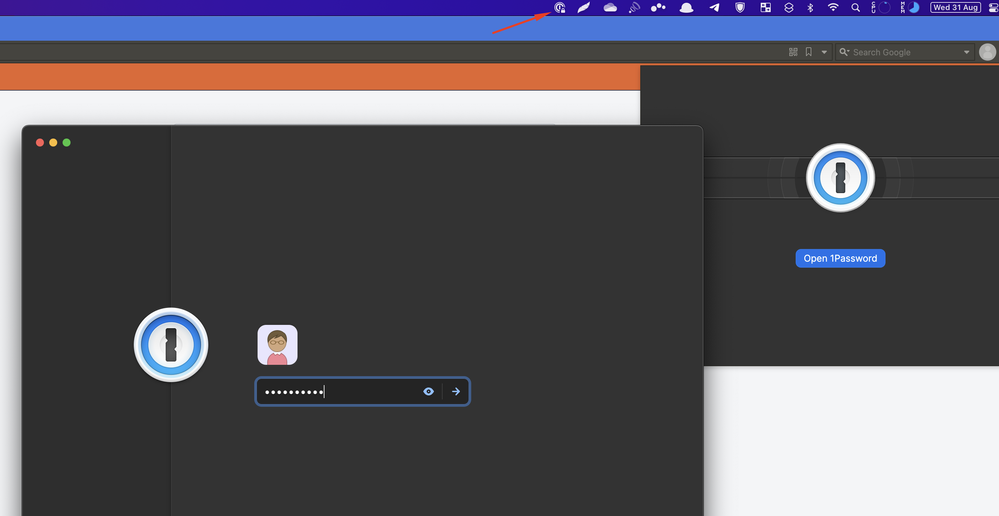The image size is (999, 516).
Task: Open search engine selector beside Search Google
Action: 845,52
